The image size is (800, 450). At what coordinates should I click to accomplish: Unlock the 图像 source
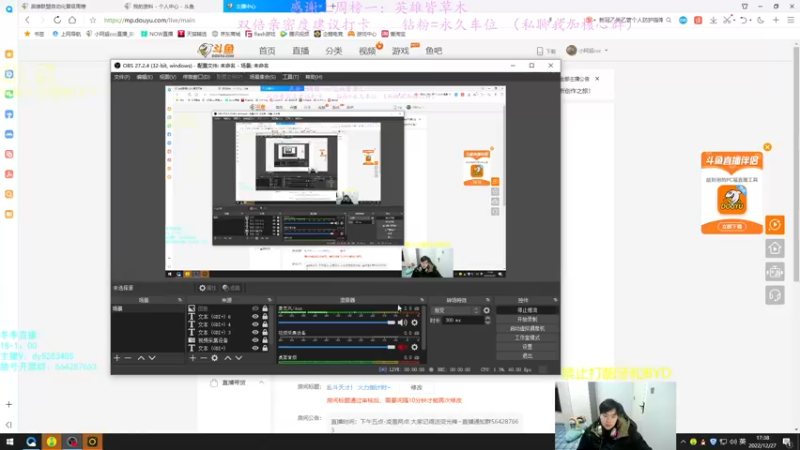[265, 309]
